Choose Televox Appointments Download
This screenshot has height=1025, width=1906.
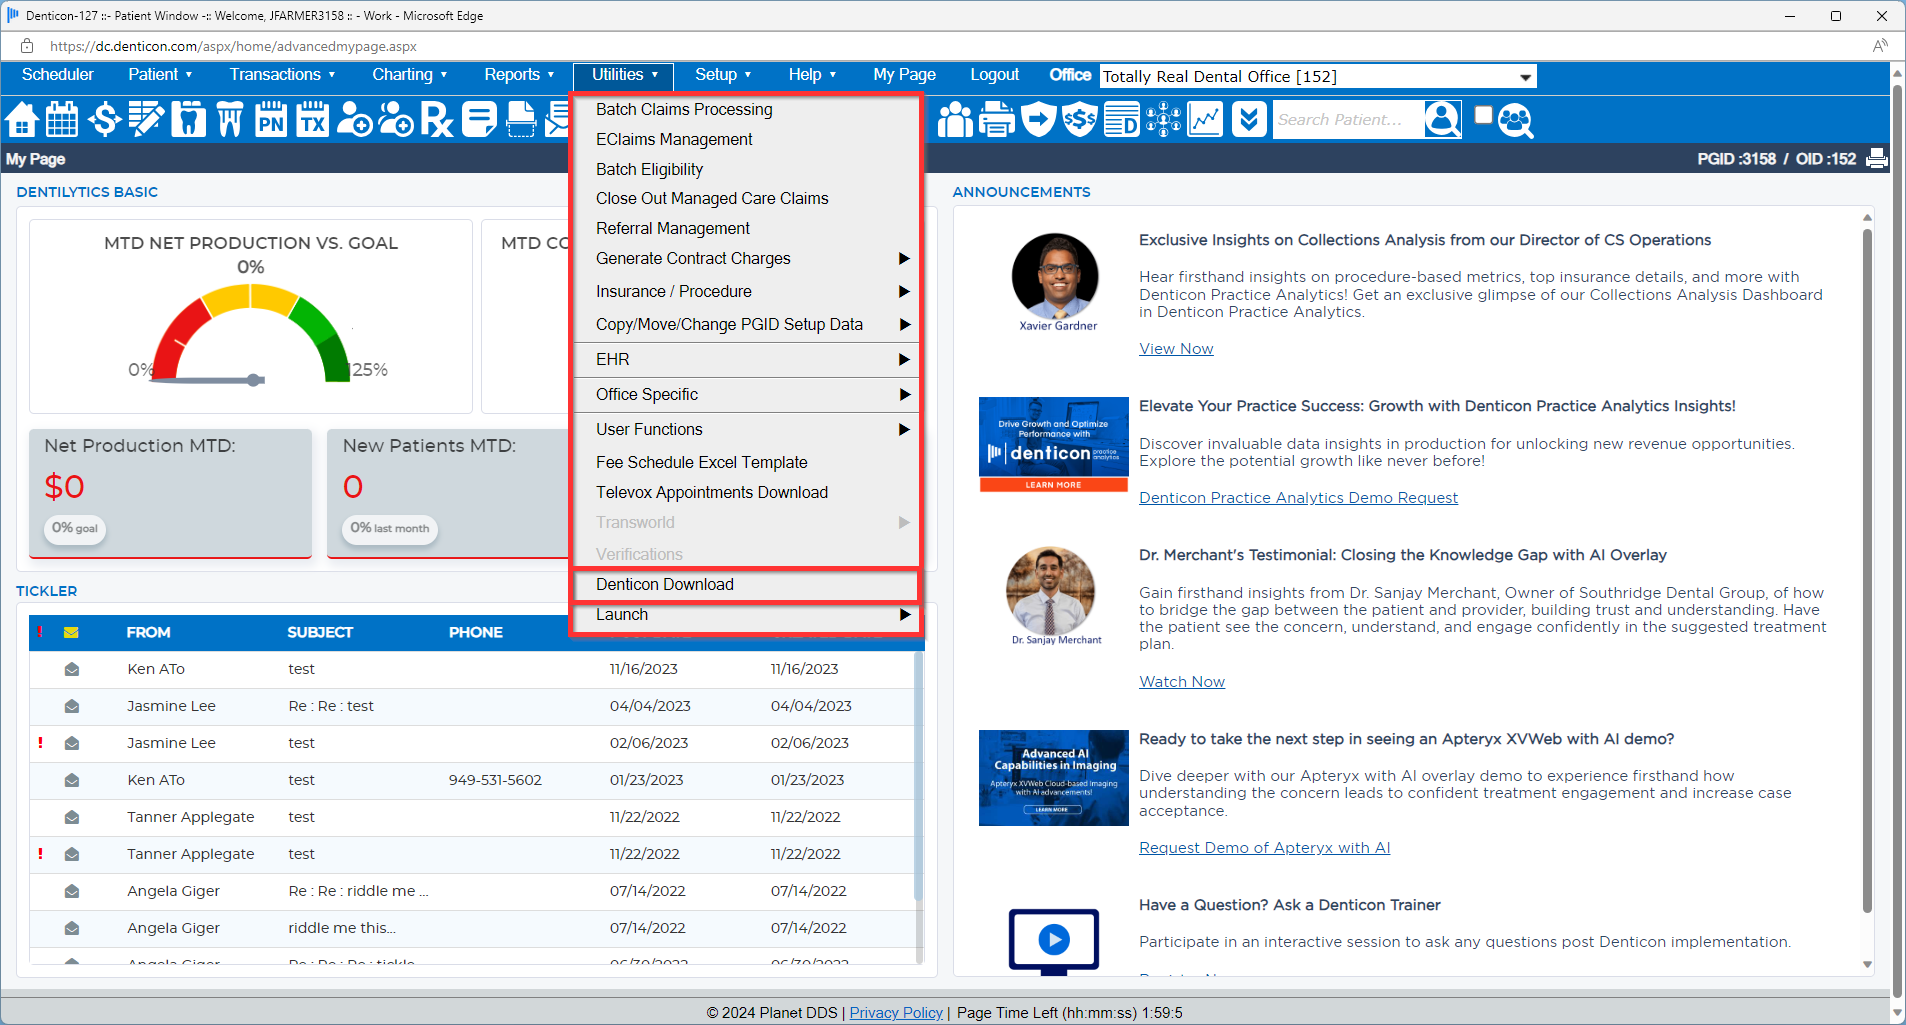pos(712,492)
